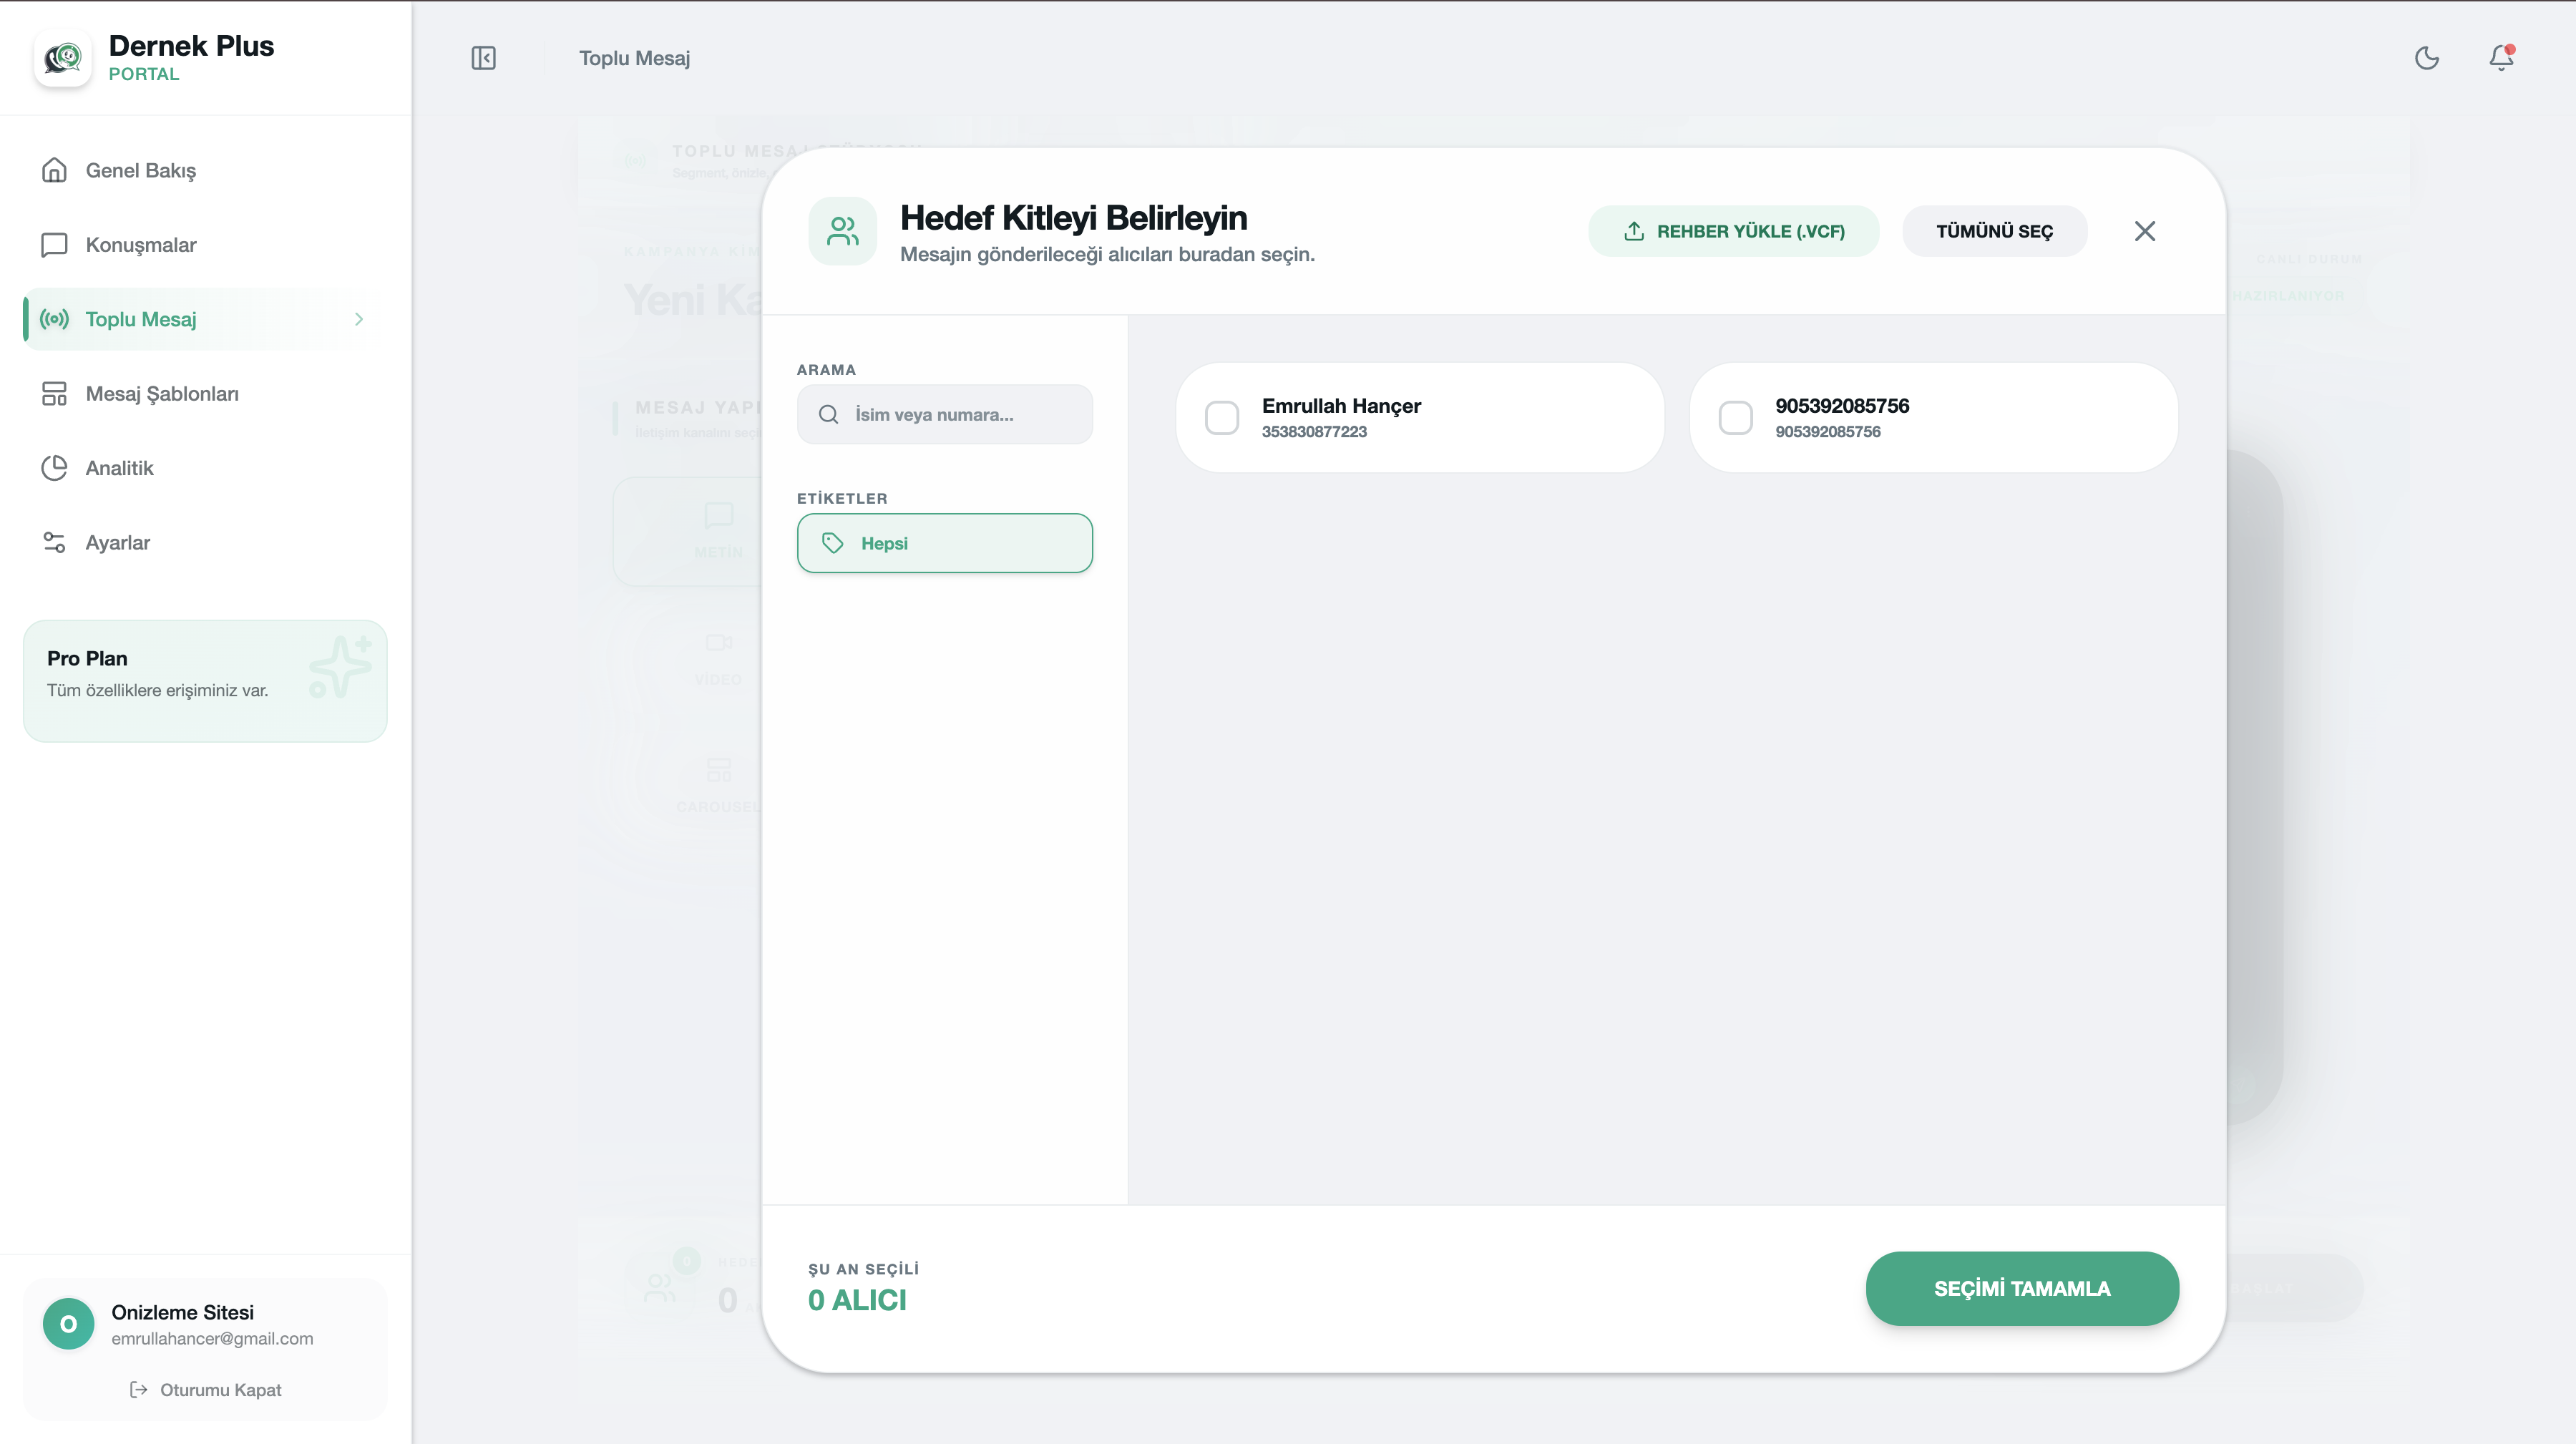Toggle dark mode moon icon

(2426, 58)
